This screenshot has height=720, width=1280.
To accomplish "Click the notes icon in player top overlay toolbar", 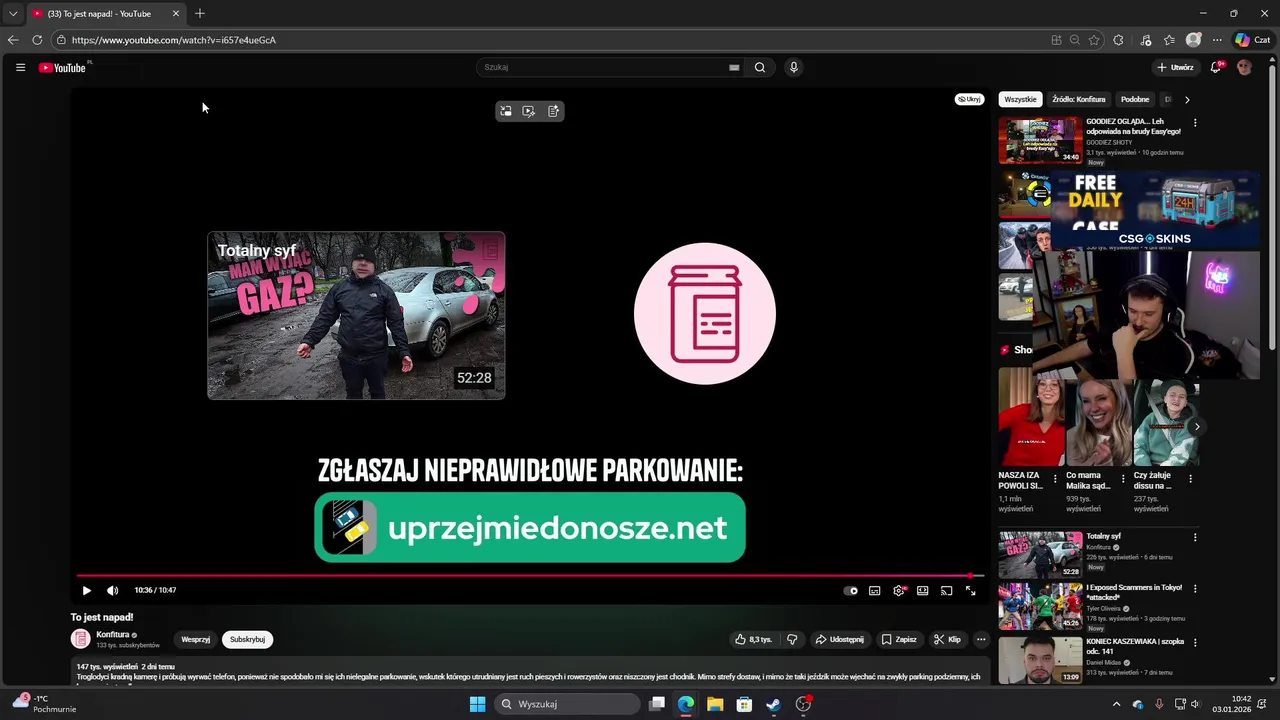I will coord(553,111).
